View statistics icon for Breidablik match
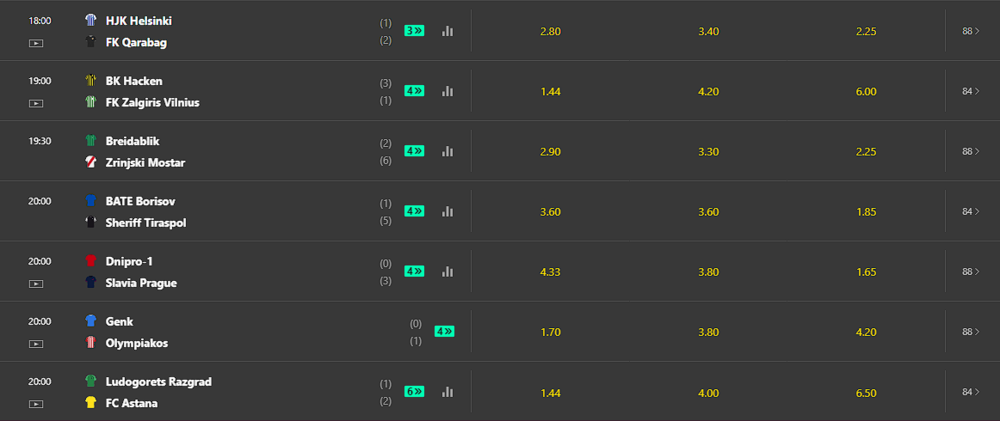Image resolution: width=1000 pixels, height=421 pixels. point(447,151)
